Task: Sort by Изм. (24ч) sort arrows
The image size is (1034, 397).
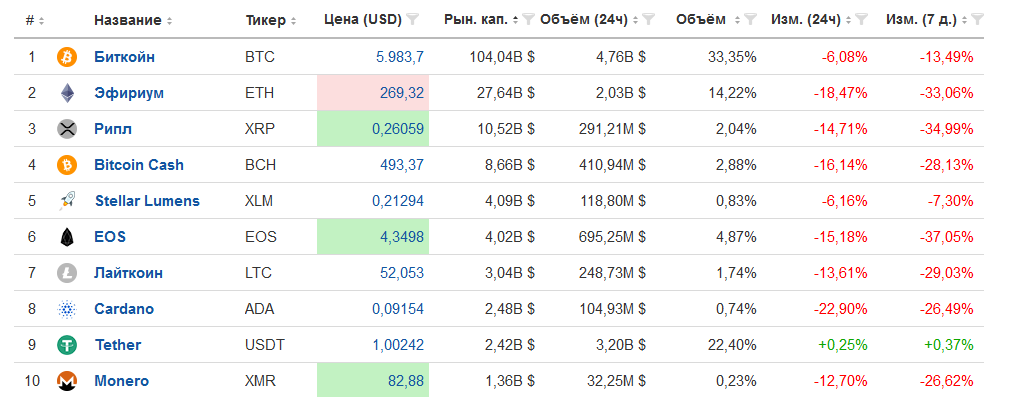Action: pyautogui.click(x=848, y=20)
